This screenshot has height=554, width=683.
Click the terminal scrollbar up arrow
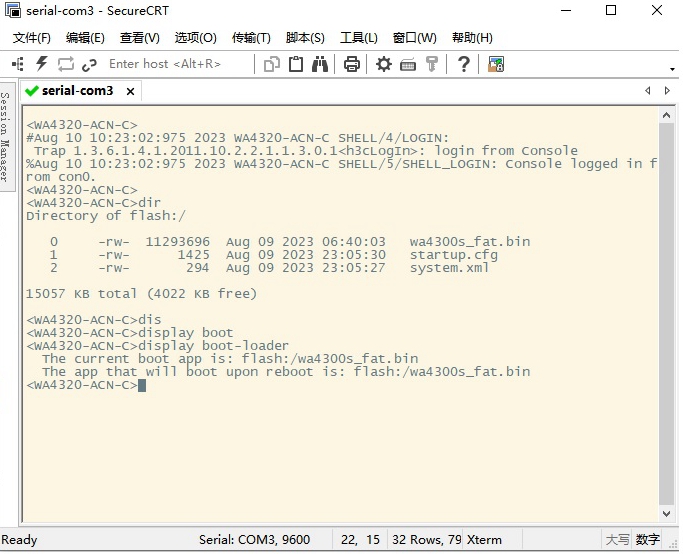point(666,115)
